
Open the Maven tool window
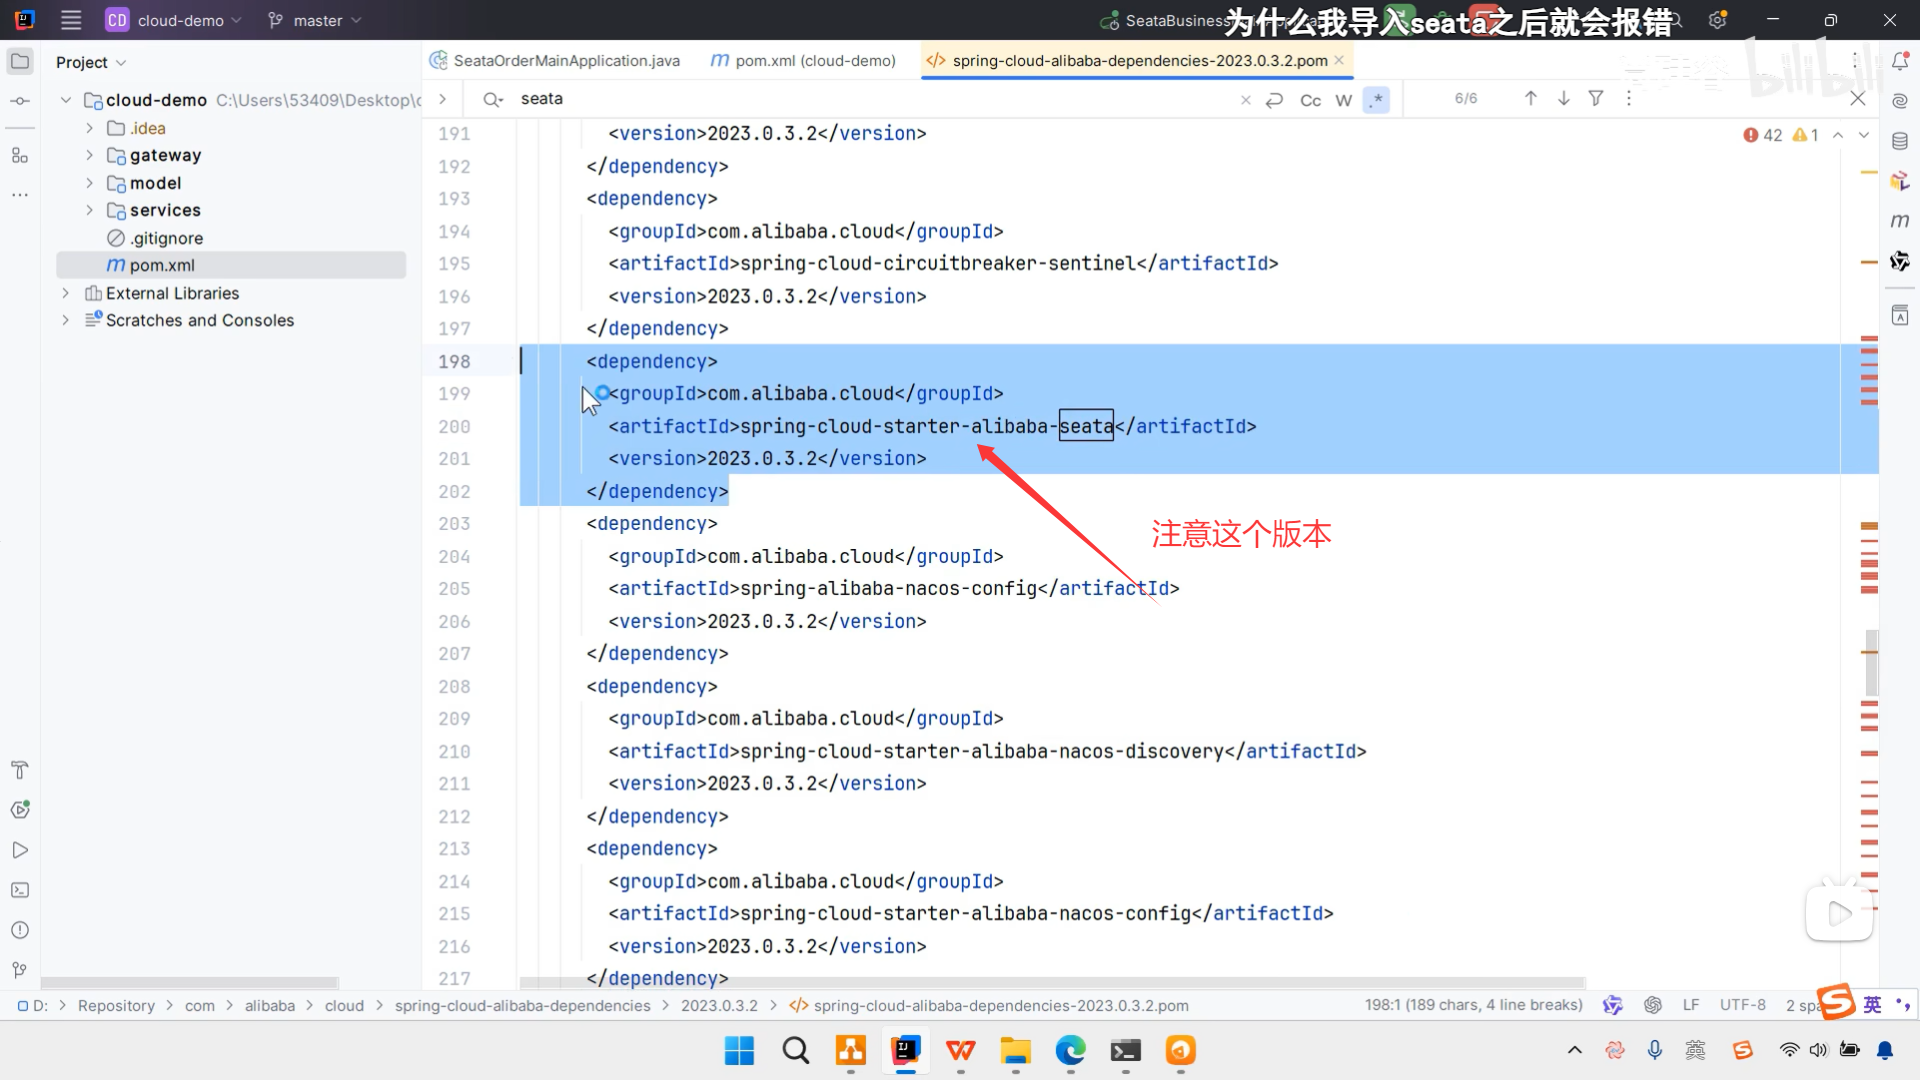(x=1900, y=220)
